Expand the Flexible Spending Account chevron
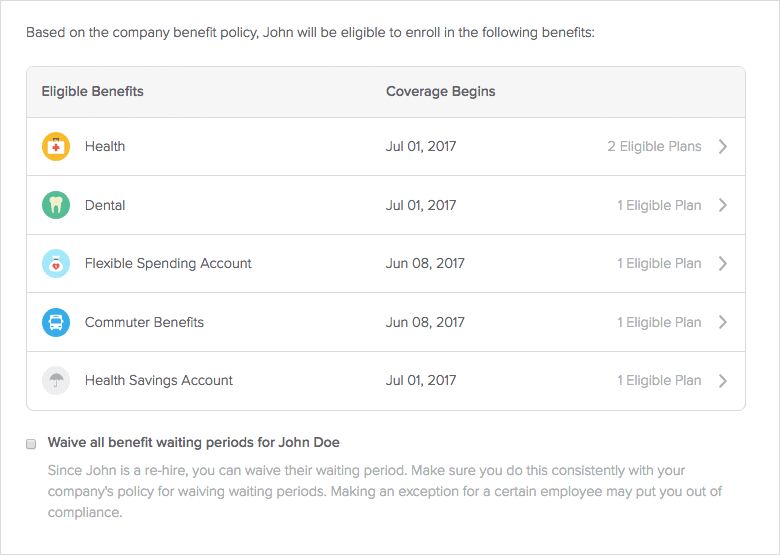The image size is (780, 555). pos(723,263)
